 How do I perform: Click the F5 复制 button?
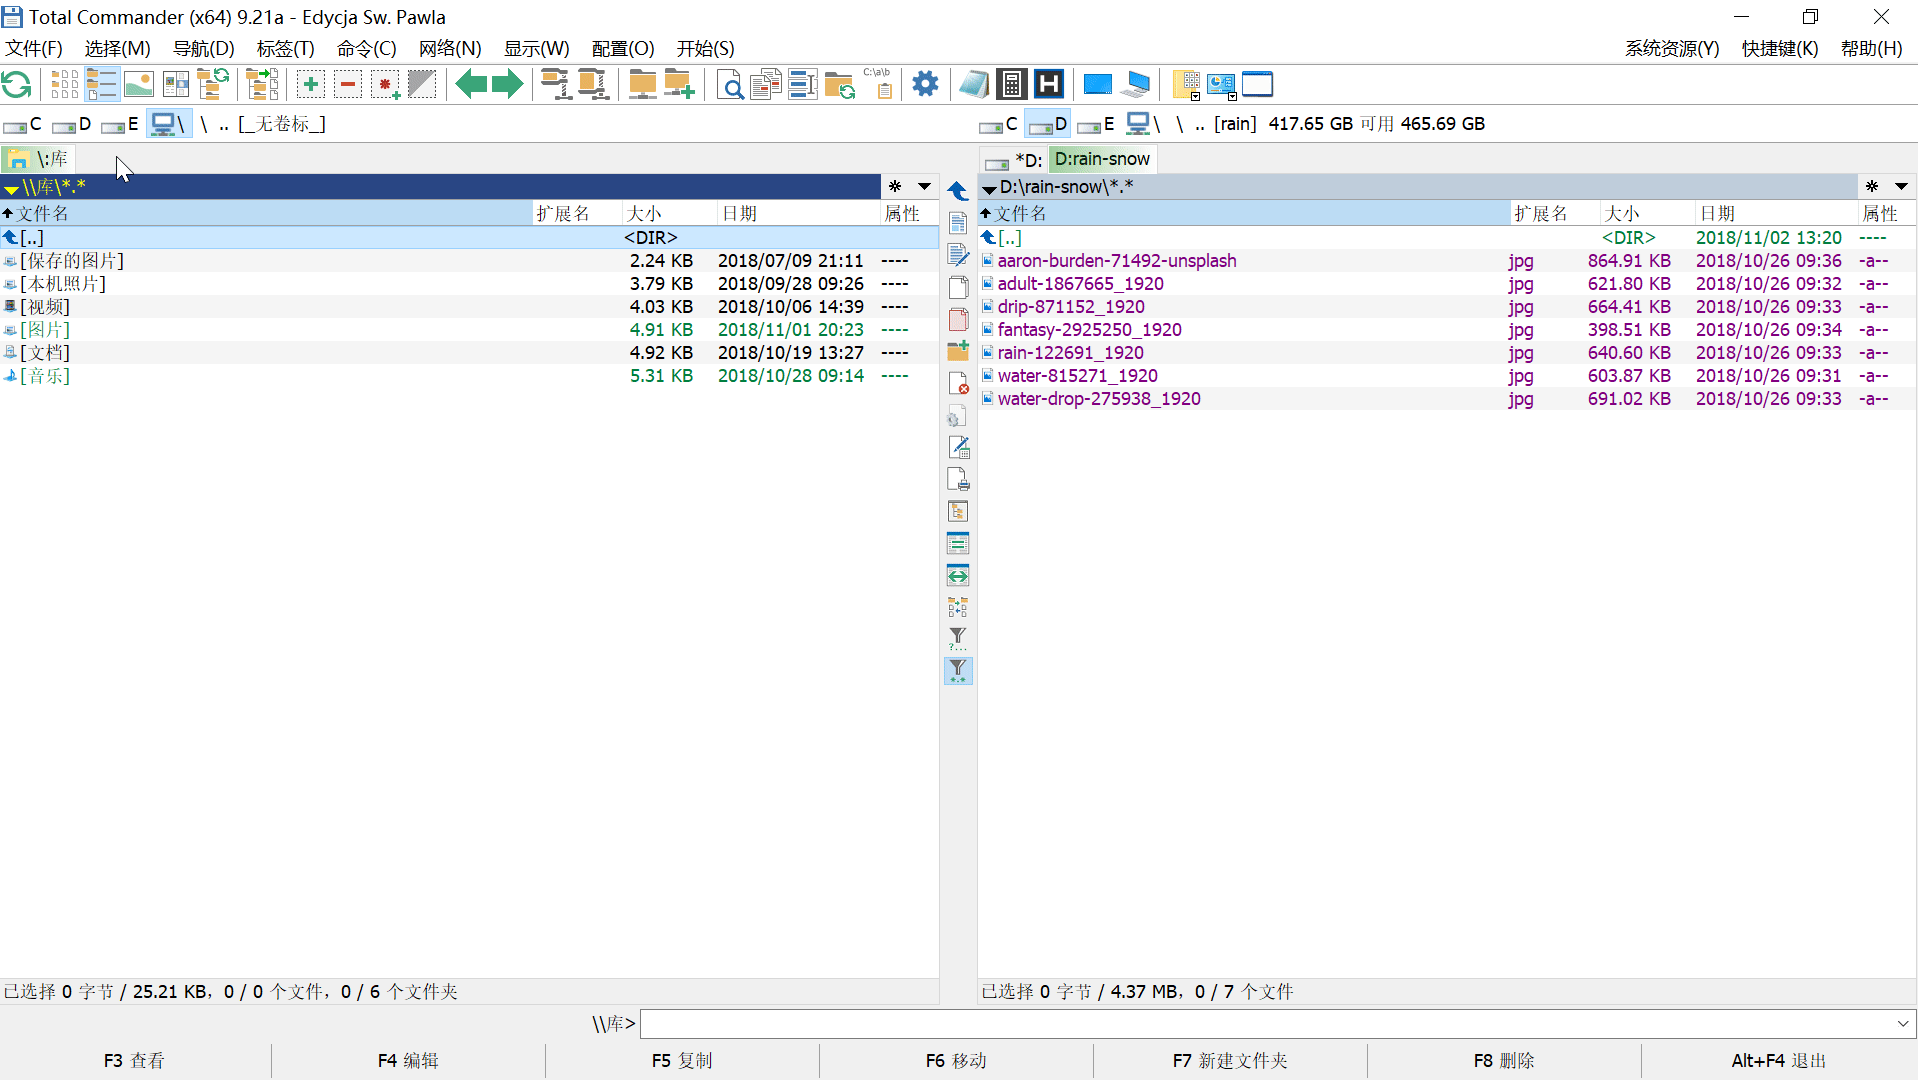[x=682, y=1061]
